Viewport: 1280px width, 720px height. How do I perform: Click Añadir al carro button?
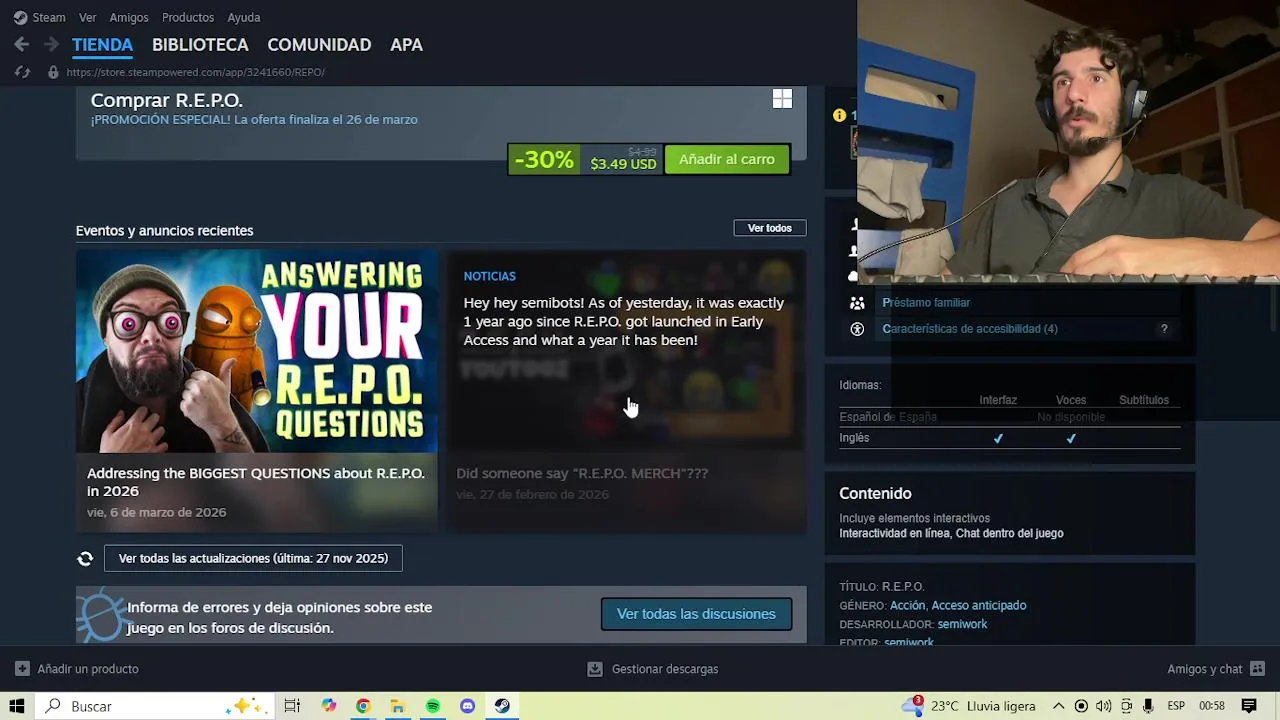coord(727,159)
